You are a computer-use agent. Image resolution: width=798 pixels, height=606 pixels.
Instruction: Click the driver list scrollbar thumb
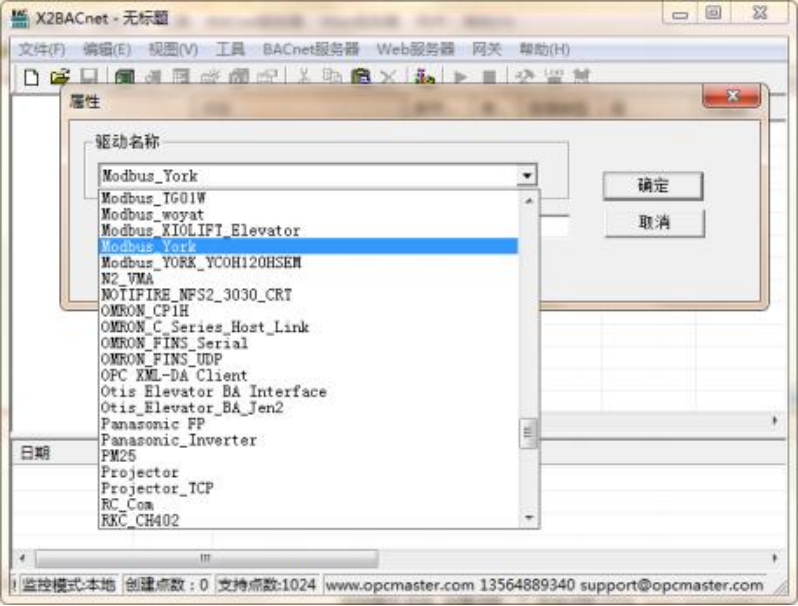[528, 433]
